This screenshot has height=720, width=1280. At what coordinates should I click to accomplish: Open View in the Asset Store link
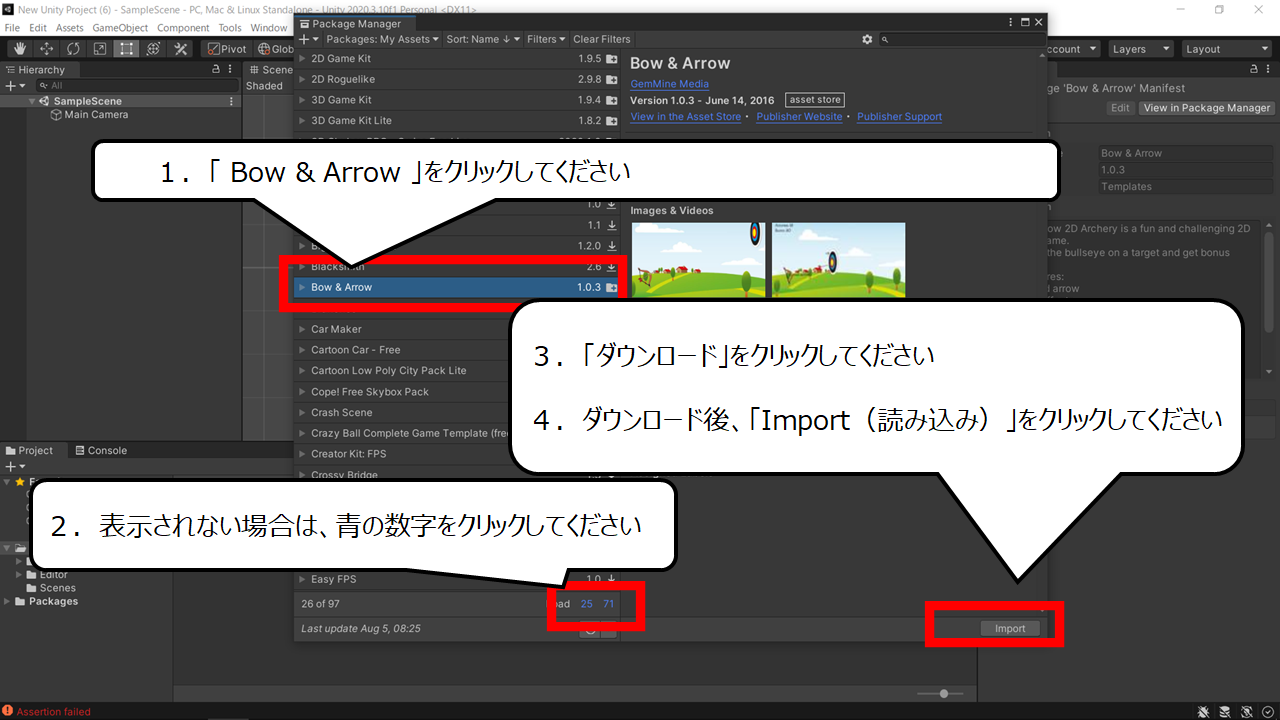[x=686, y=117]
